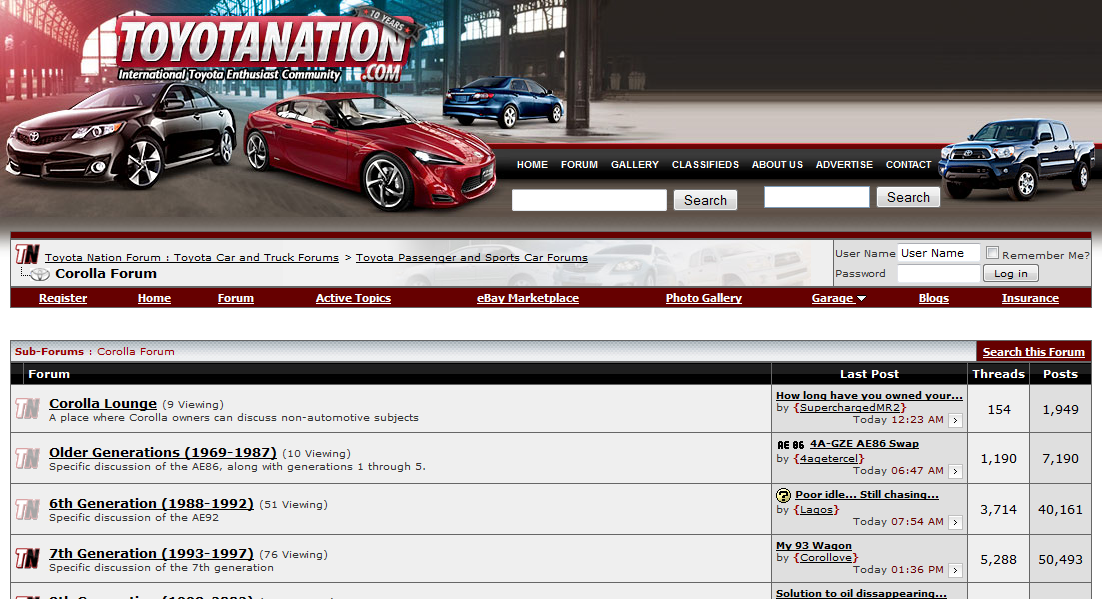Click the forum icon beside Corolla Lounge
Image resolution: width=1102 pixels, height=599 pixels.
[27, 408]
